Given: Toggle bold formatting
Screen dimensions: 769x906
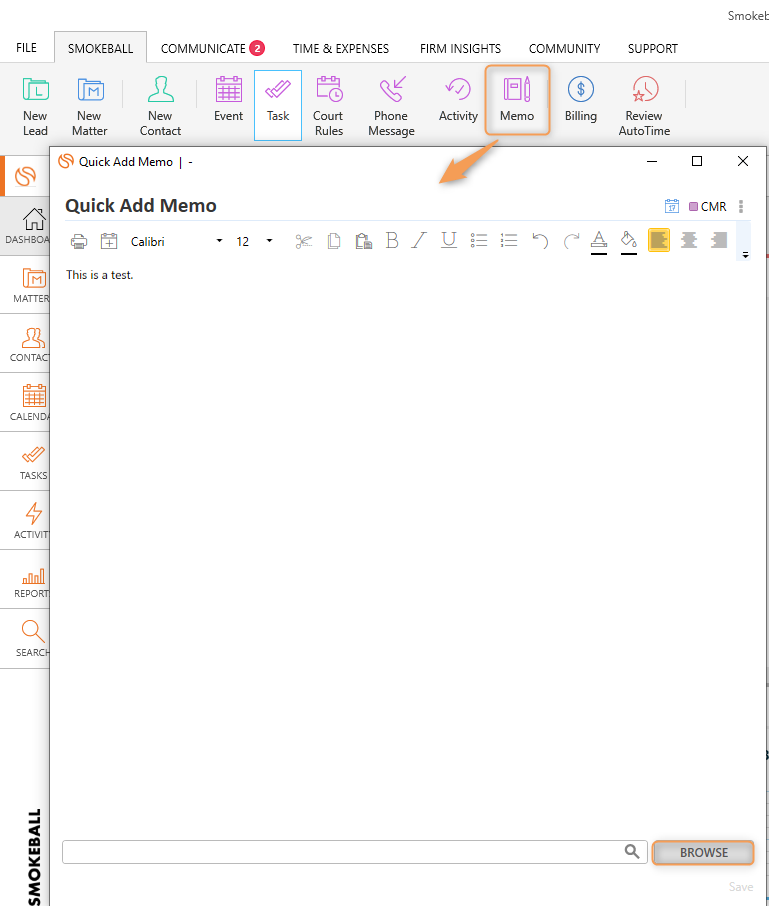Looking at the screenshot, I should click(392, 240).
